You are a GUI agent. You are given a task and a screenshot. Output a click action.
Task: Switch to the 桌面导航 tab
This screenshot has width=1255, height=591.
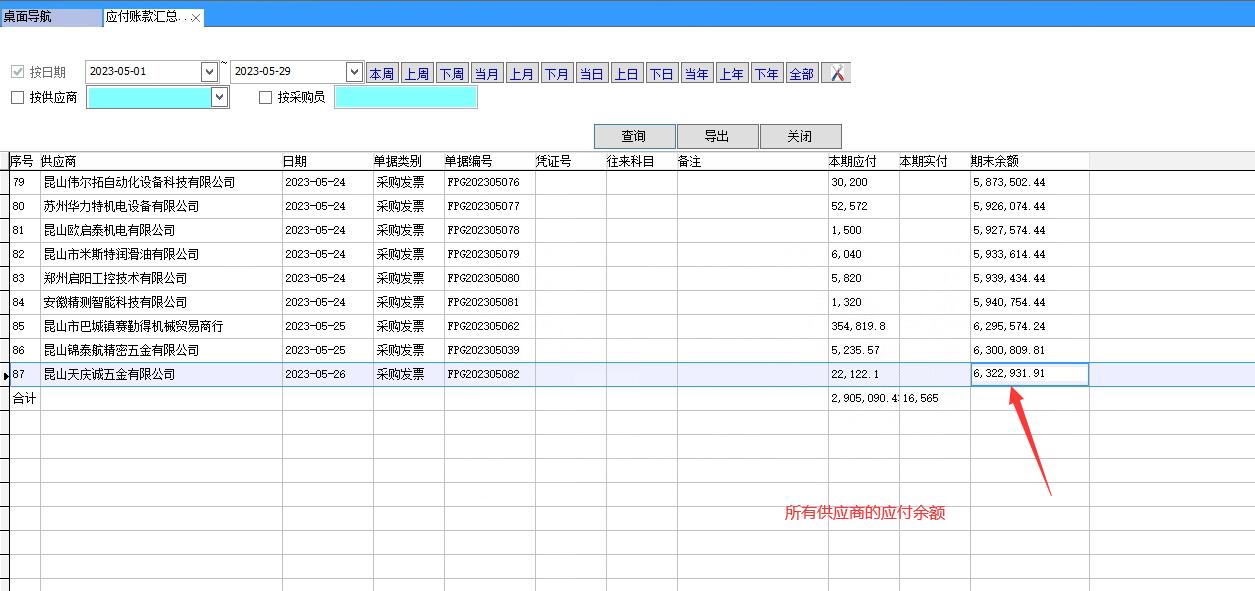click(x=28, y=18)
